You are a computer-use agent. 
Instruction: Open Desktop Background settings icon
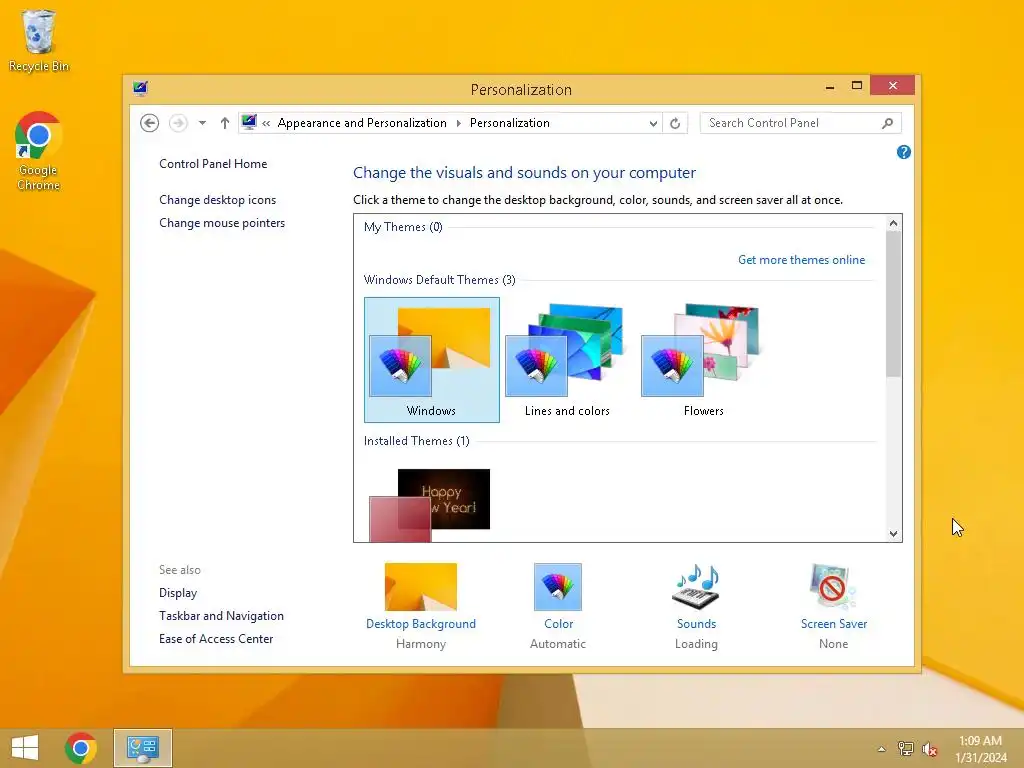click(x=421, y=587)
